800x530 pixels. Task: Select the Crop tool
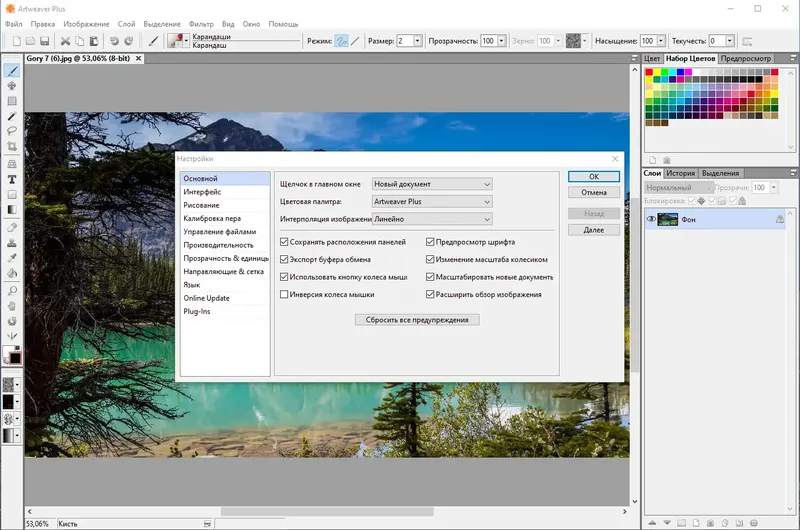point(12,146)
